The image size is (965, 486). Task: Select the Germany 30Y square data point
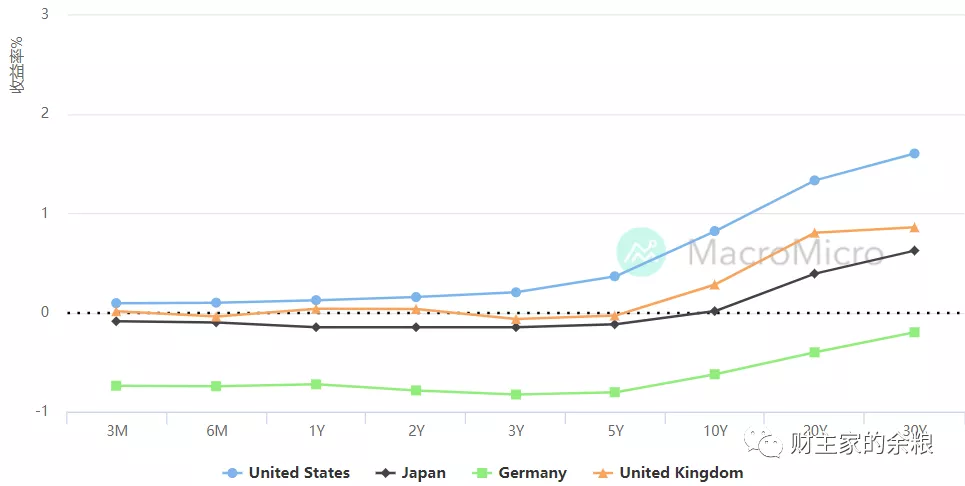pyautogui.click(x=914, y=332)
